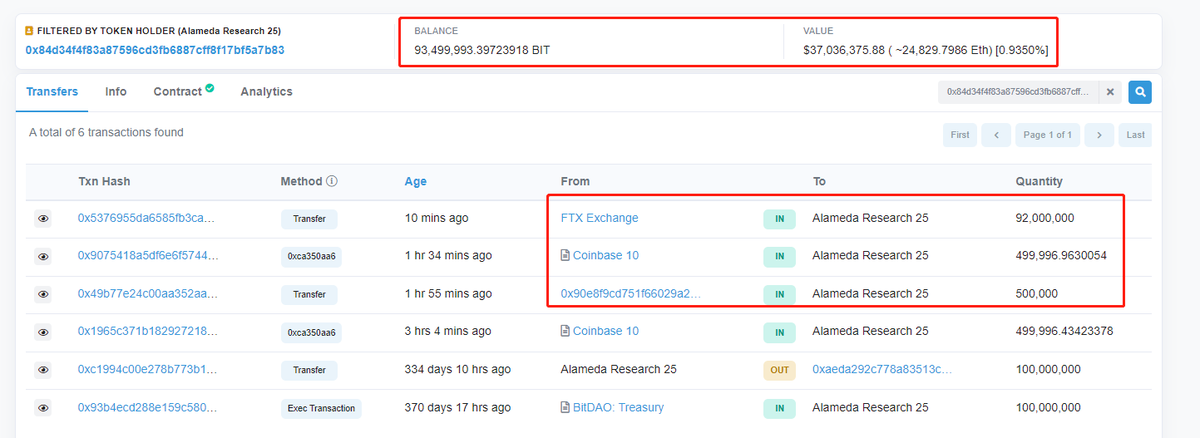Open the Contract tab
Image resolution: width=1200 pixels, height=438 pixels.
tap(178, 92)
